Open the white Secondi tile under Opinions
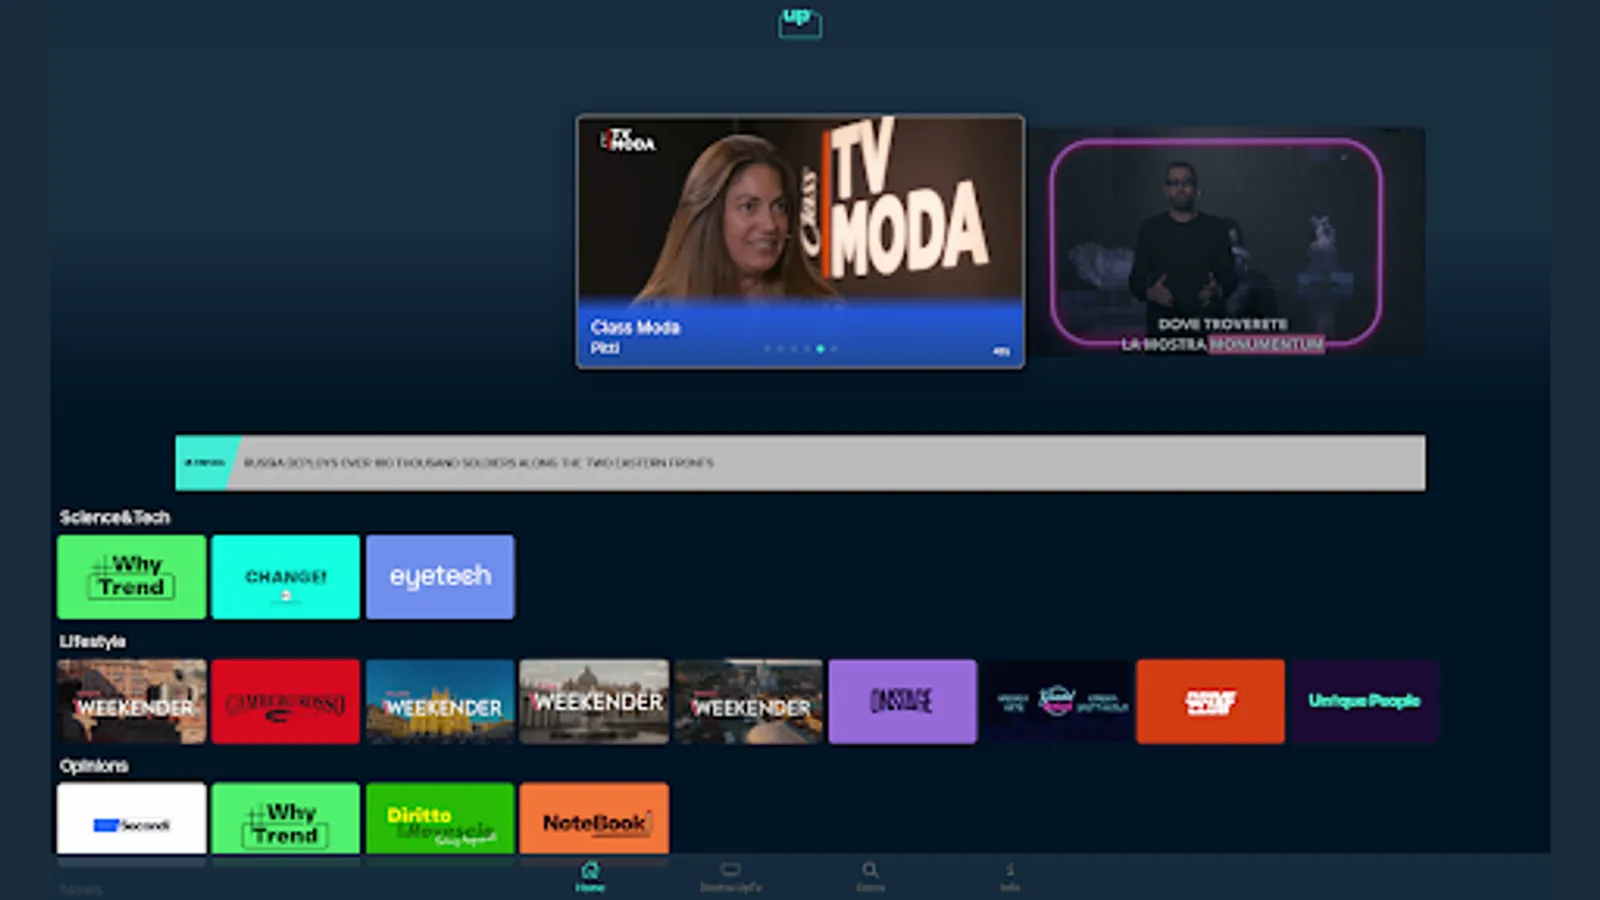This screenshot has height=900, width=1600. 131,819
